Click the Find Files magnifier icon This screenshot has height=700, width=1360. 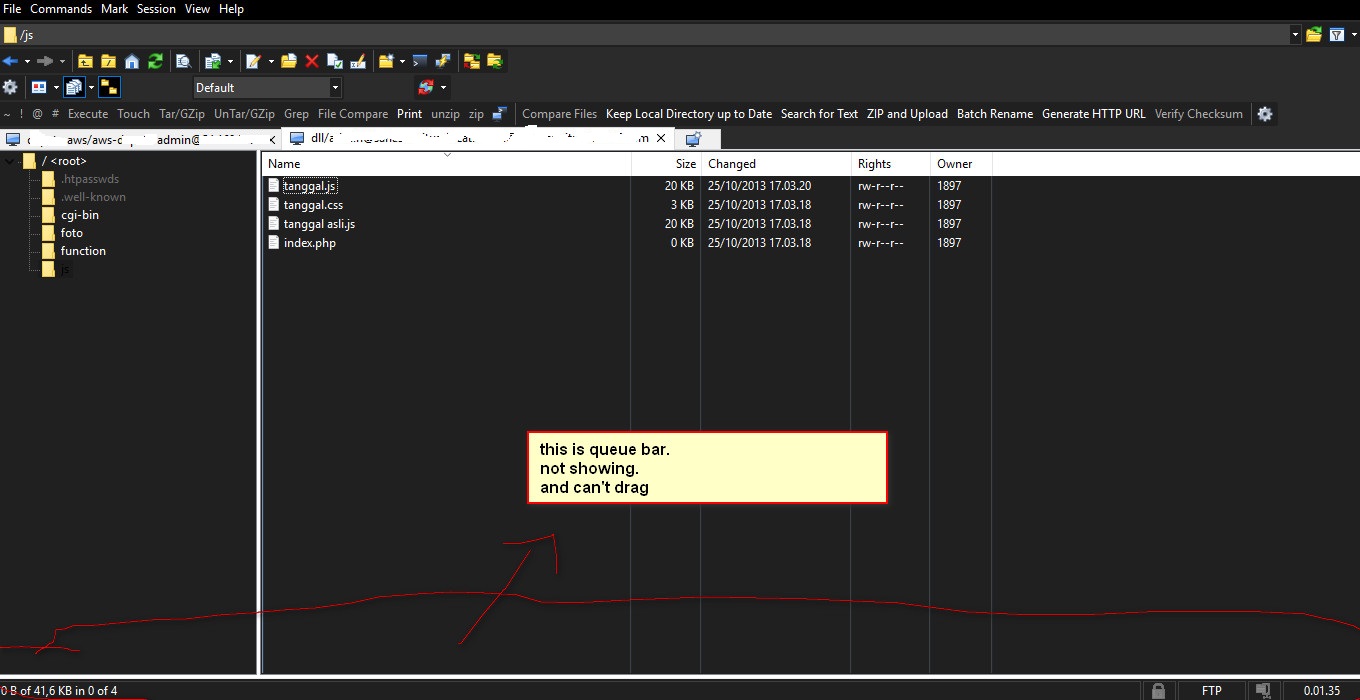click(x=183, y=61)
